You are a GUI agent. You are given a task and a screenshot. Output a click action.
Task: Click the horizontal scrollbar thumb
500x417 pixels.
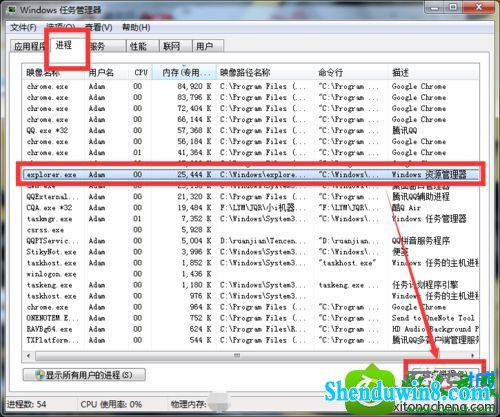coord(237,356)
